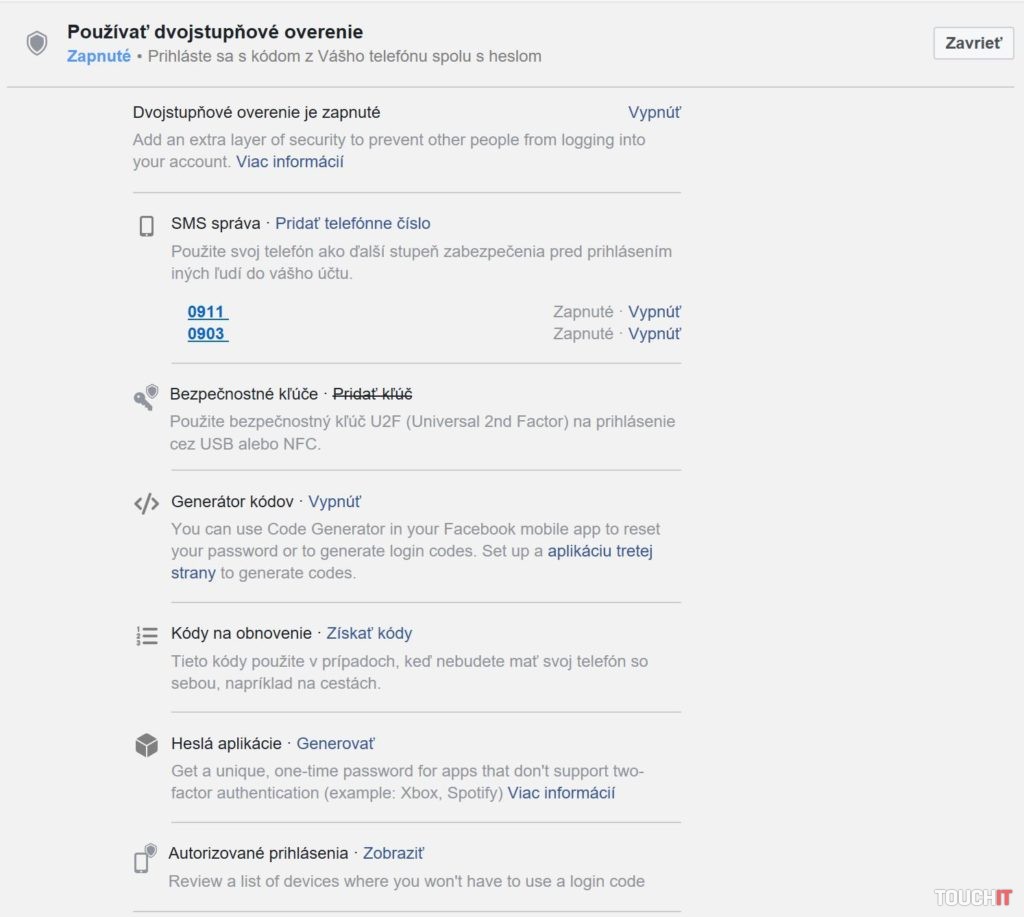Click the recovery codes list icon

click(x=146, y=635)
